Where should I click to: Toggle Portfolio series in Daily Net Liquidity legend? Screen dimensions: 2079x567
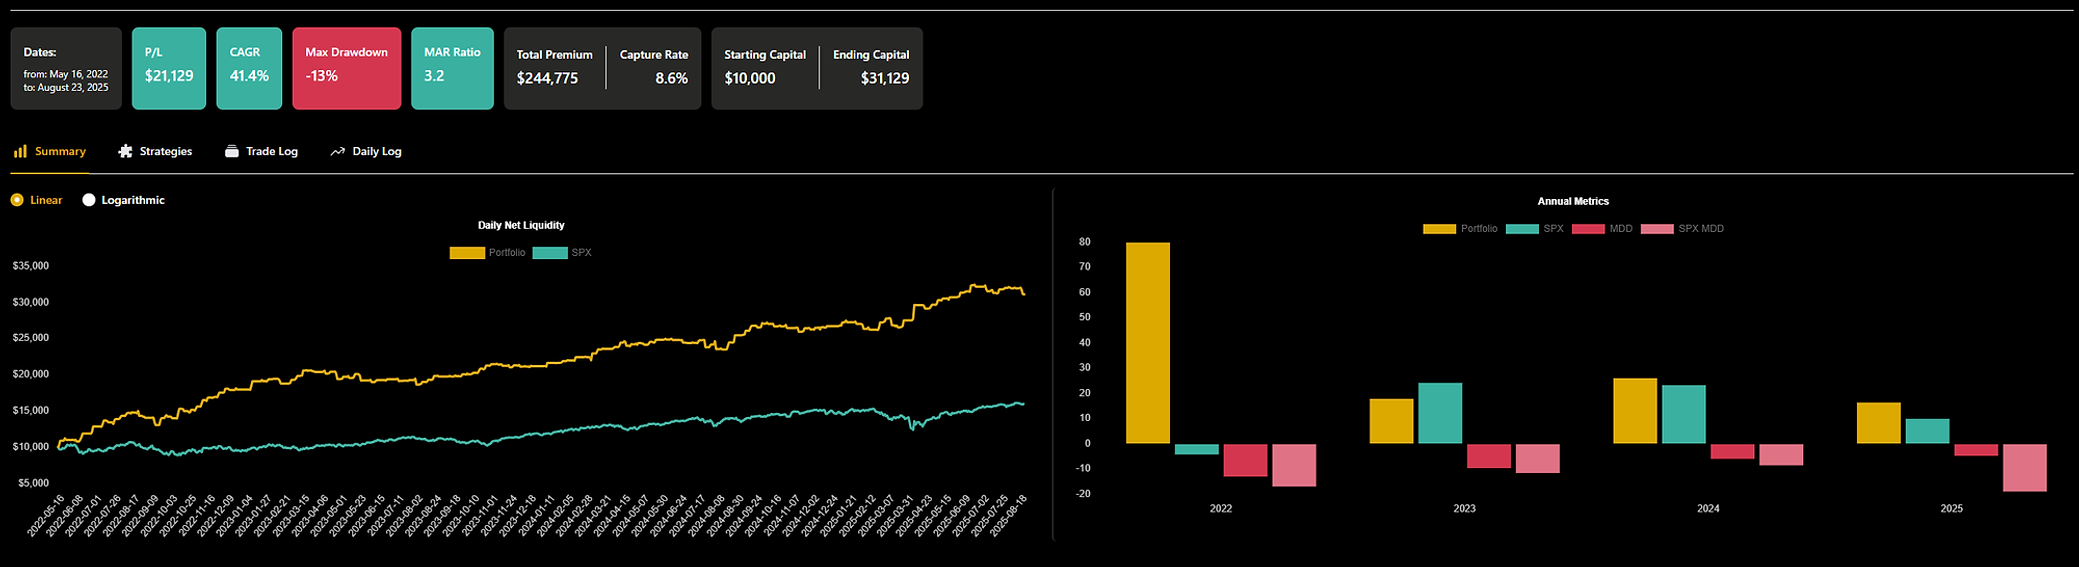487,253
